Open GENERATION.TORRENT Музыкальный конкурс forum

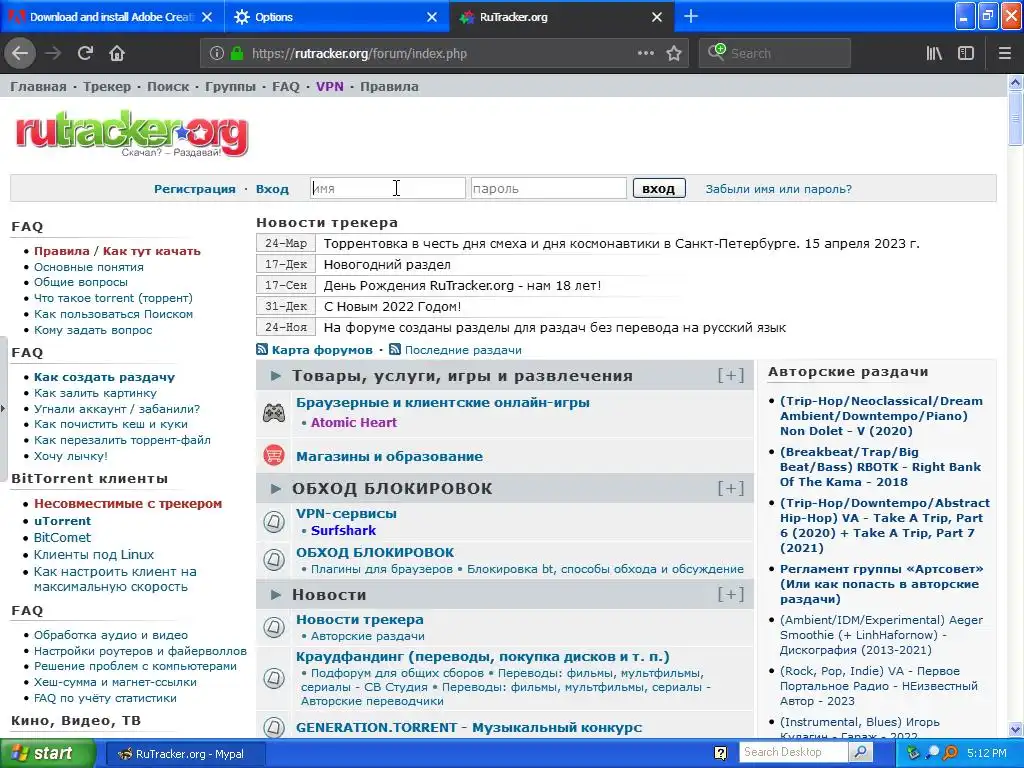(x=469, y=727)
